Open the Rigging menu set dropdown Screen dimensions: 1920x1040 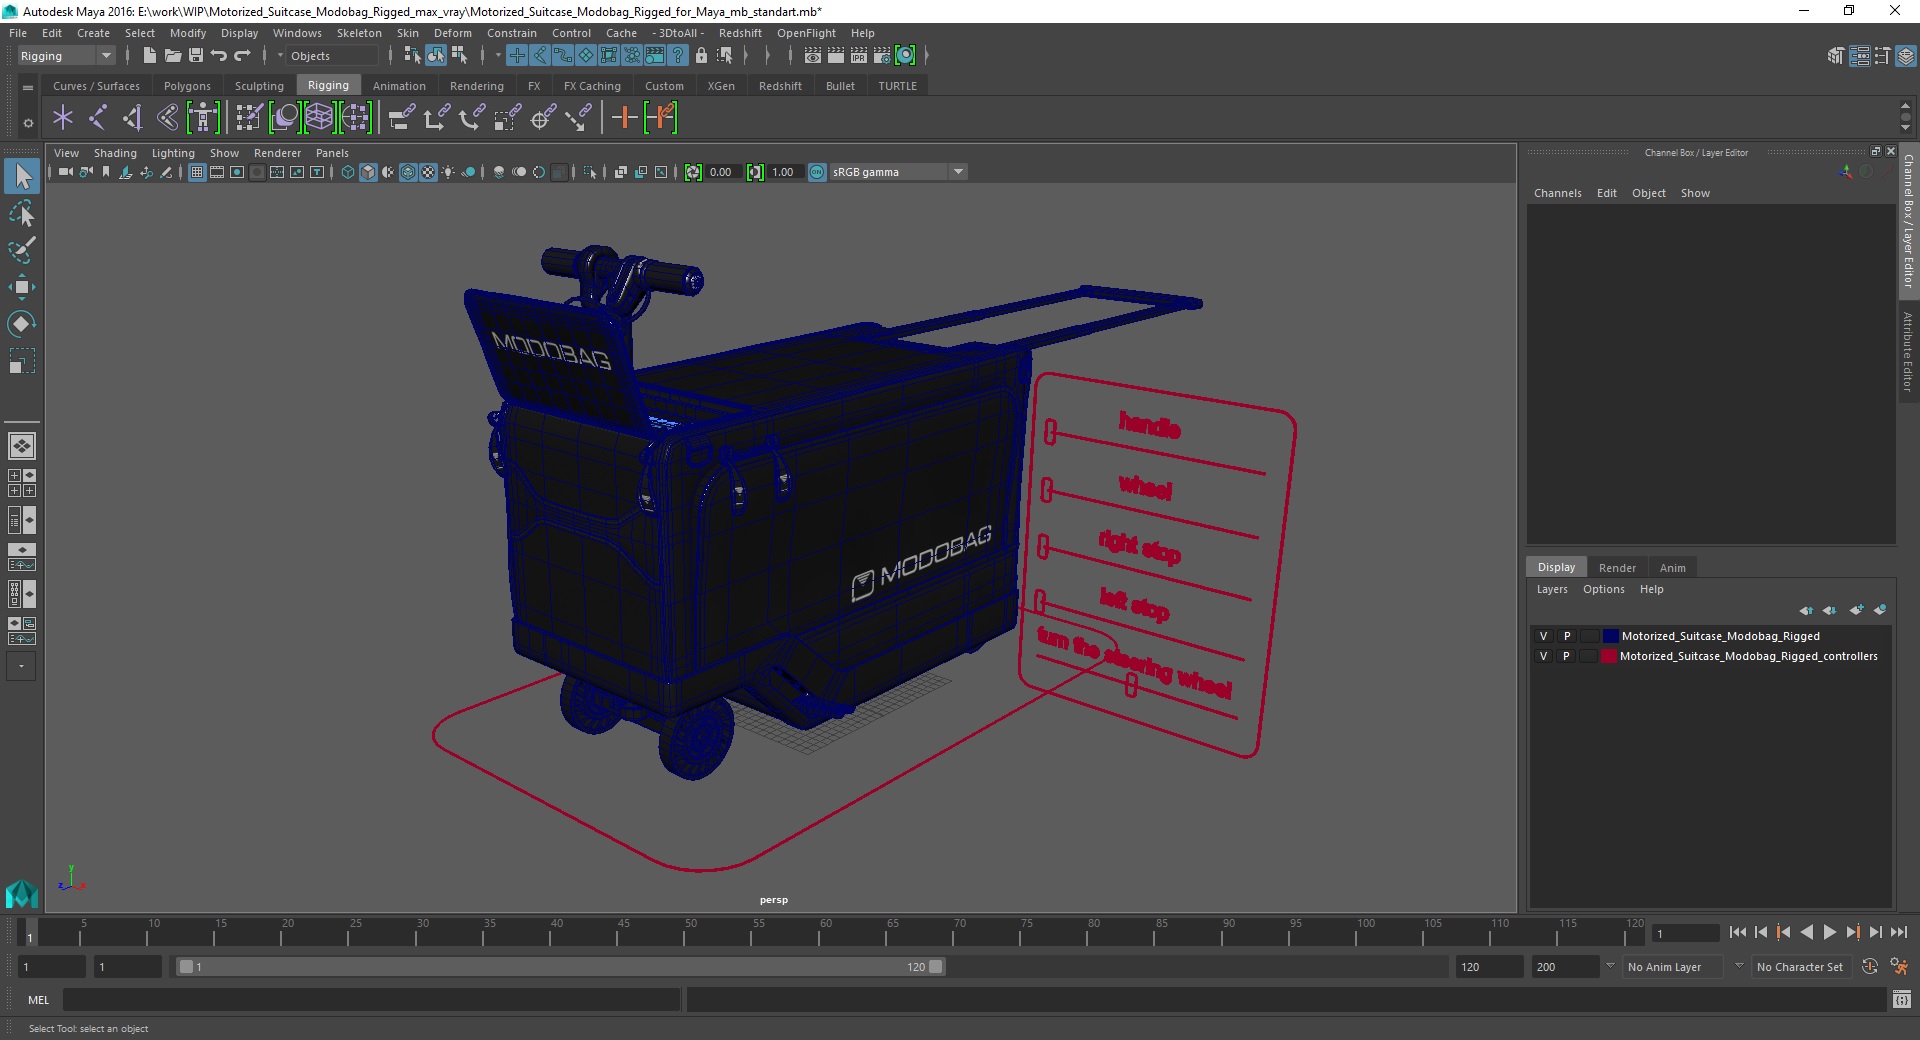66,56
